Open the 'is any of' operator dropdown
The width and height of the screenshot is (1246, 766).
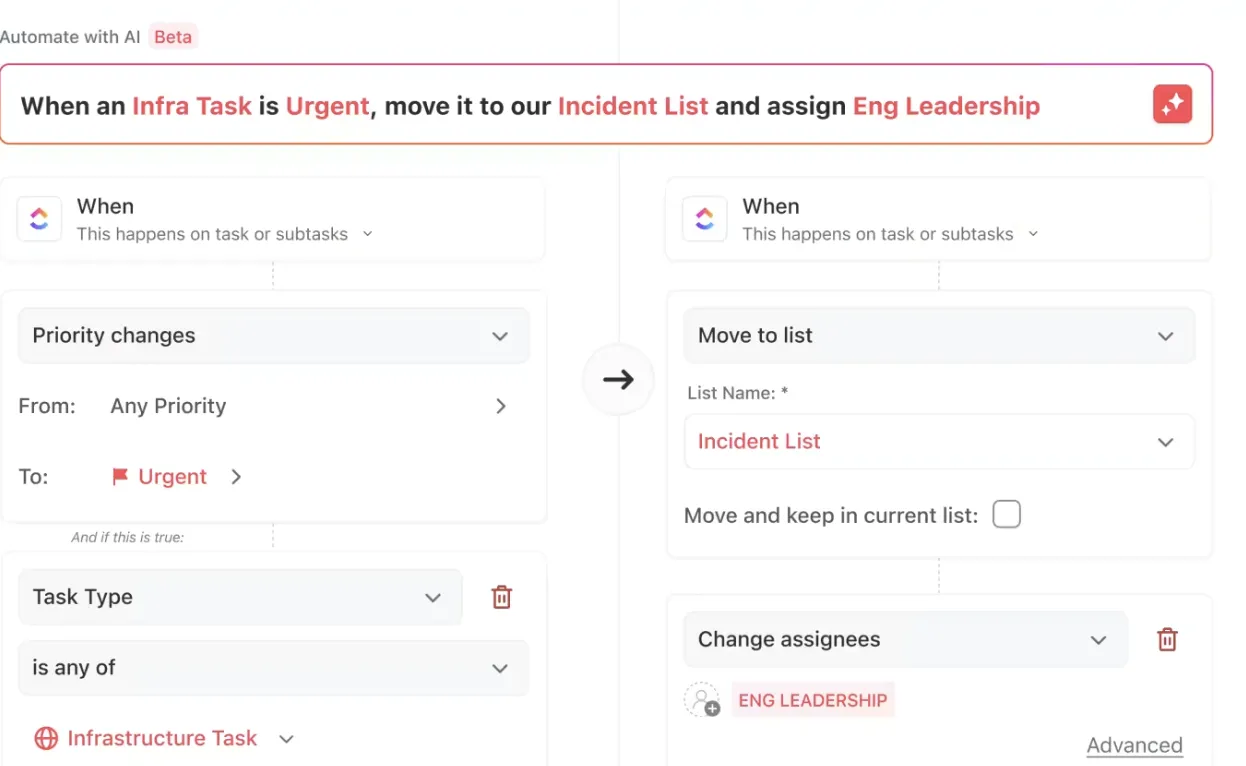click(274, 668)
